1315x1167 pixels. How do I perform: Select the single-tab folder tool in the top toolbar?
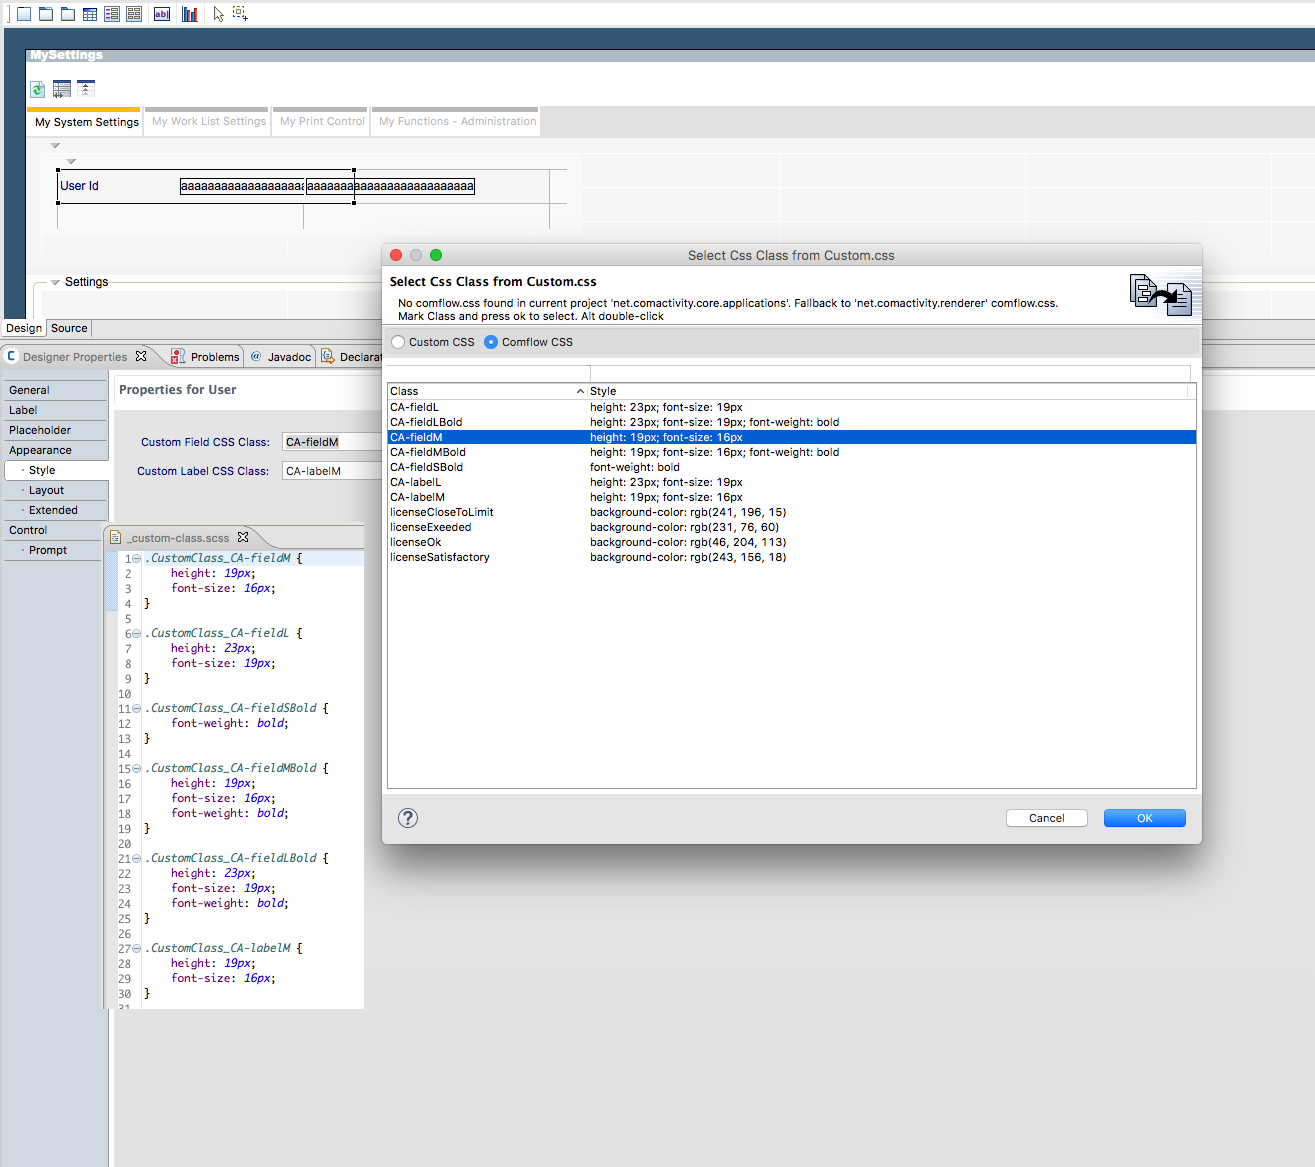pyautogui.click(x=46, y=14)
